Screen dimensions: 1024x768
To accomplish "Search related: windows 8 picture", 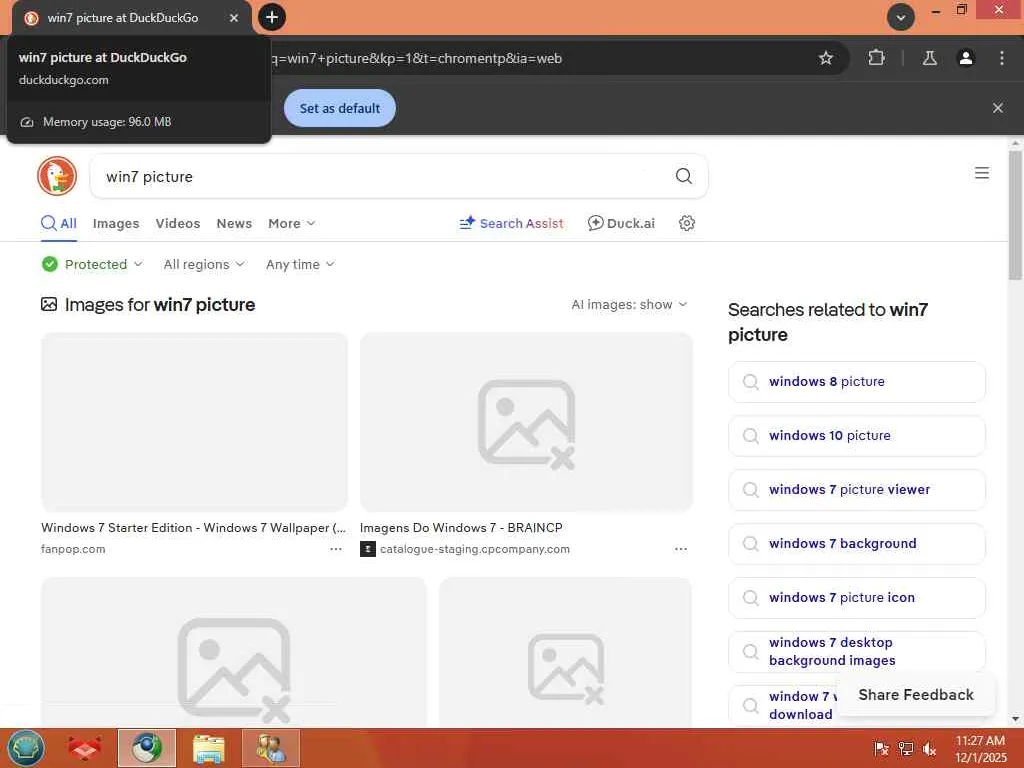I will [856, 382].
